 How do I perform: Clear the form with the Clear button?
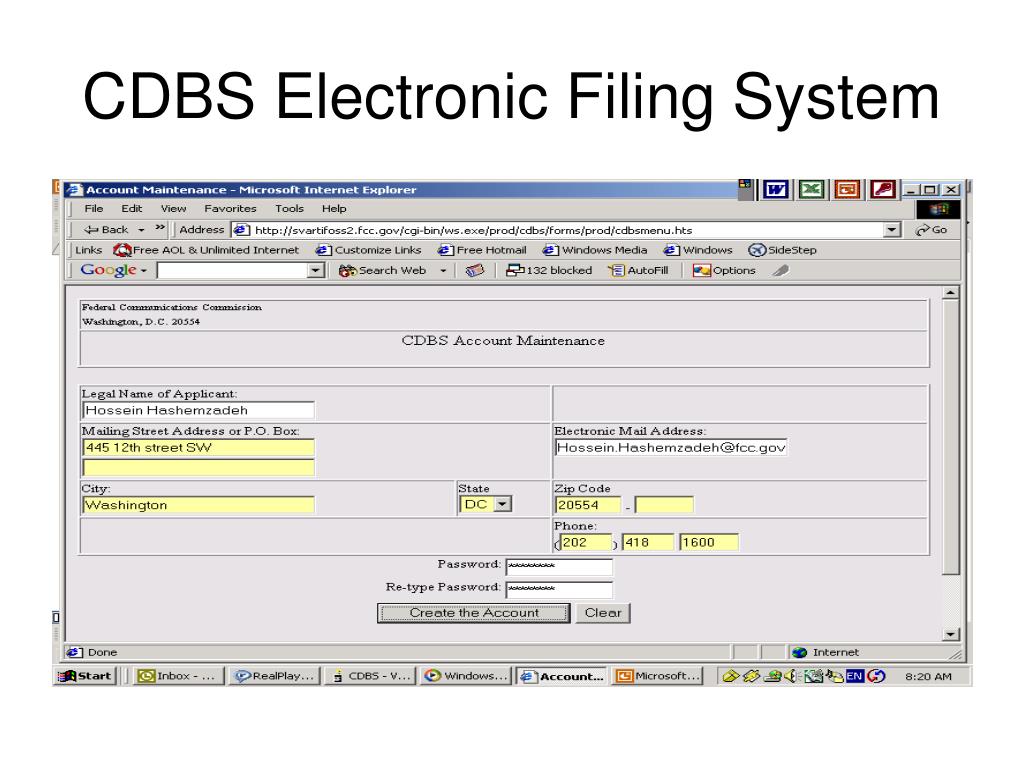[x=602, y=612]
